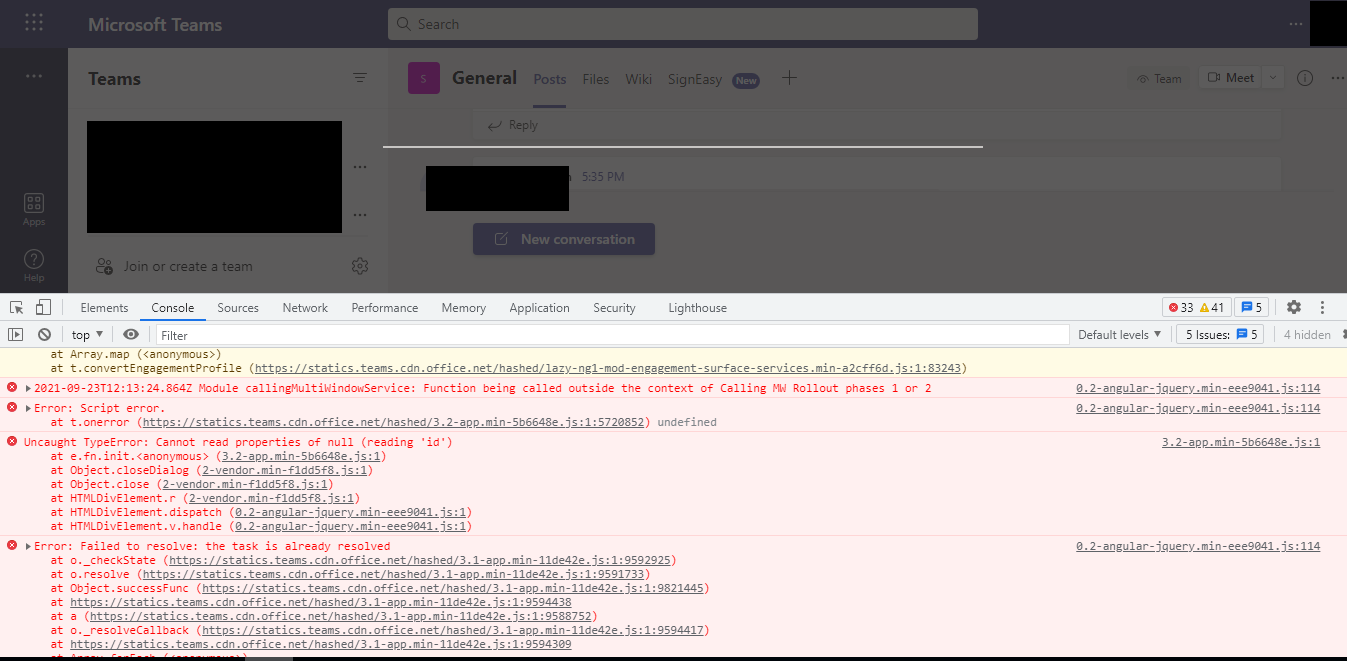The width and height of the screenshot is (1347, 661).
Task: Open the Microsoft 365 app launcher grid
Action: click(x=34, y=23)
